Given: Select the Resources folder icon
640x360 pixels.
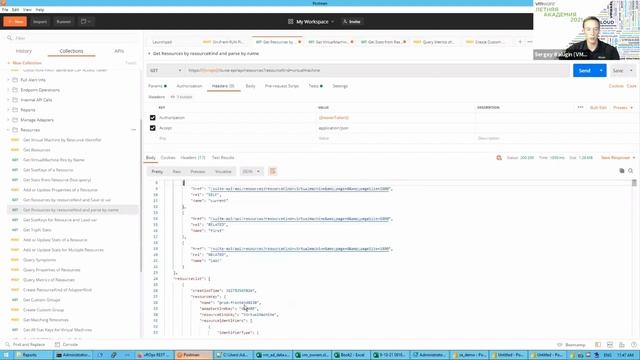Looking at the screenshot, I should (x=15, y=130).
